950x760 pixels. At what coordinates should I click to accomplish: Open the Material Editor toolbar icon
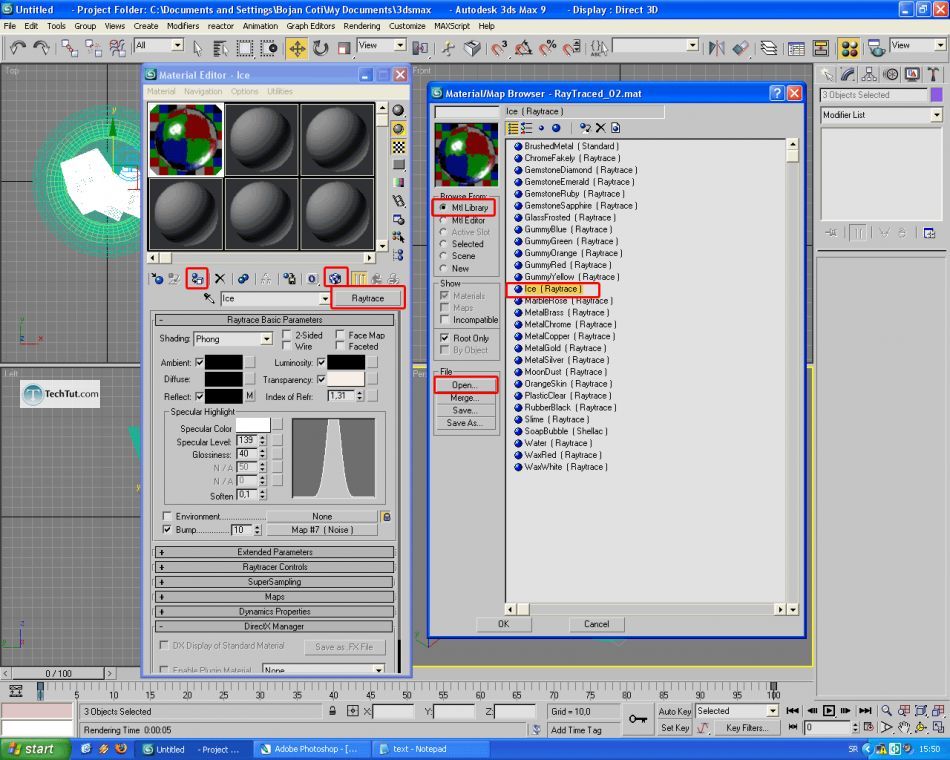tap(849, 47)
